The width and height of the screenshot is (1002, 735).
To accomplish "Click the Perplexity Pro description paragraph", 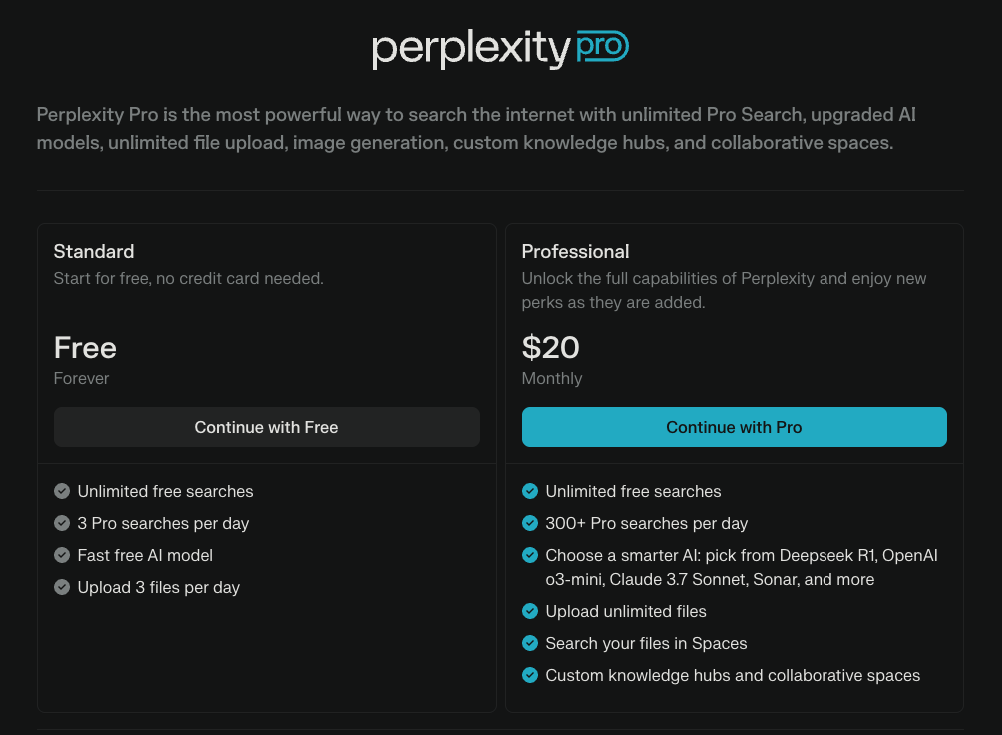I will click(476, 128).
